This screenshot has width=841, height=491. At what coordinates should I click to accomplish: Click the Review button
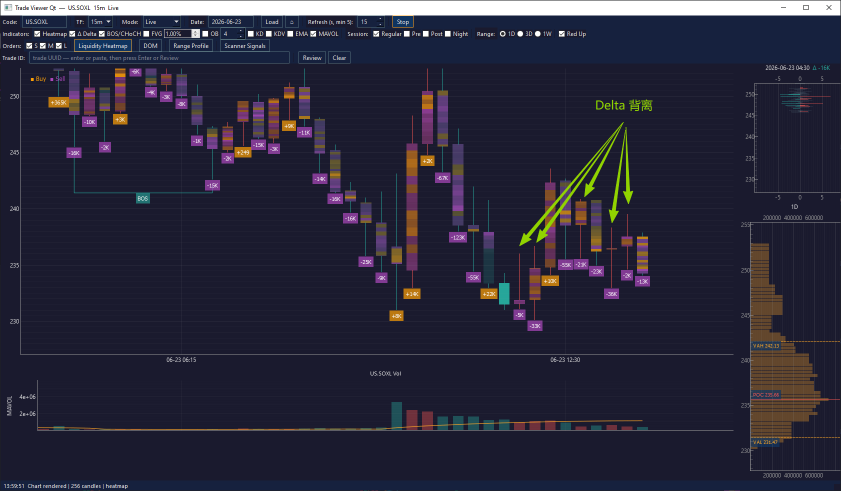[312, 58]
